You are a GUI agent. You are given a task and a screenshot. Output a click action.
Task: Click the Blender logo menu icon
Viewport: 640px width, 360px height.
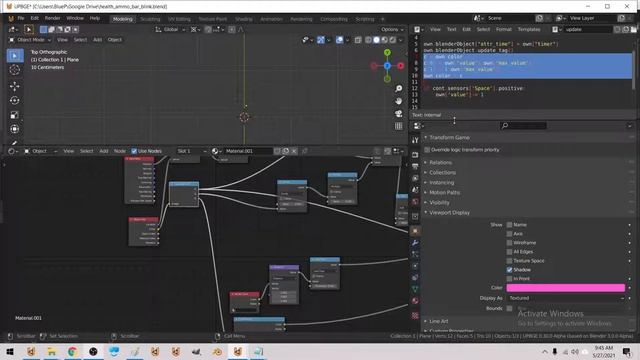pos(11,18)
